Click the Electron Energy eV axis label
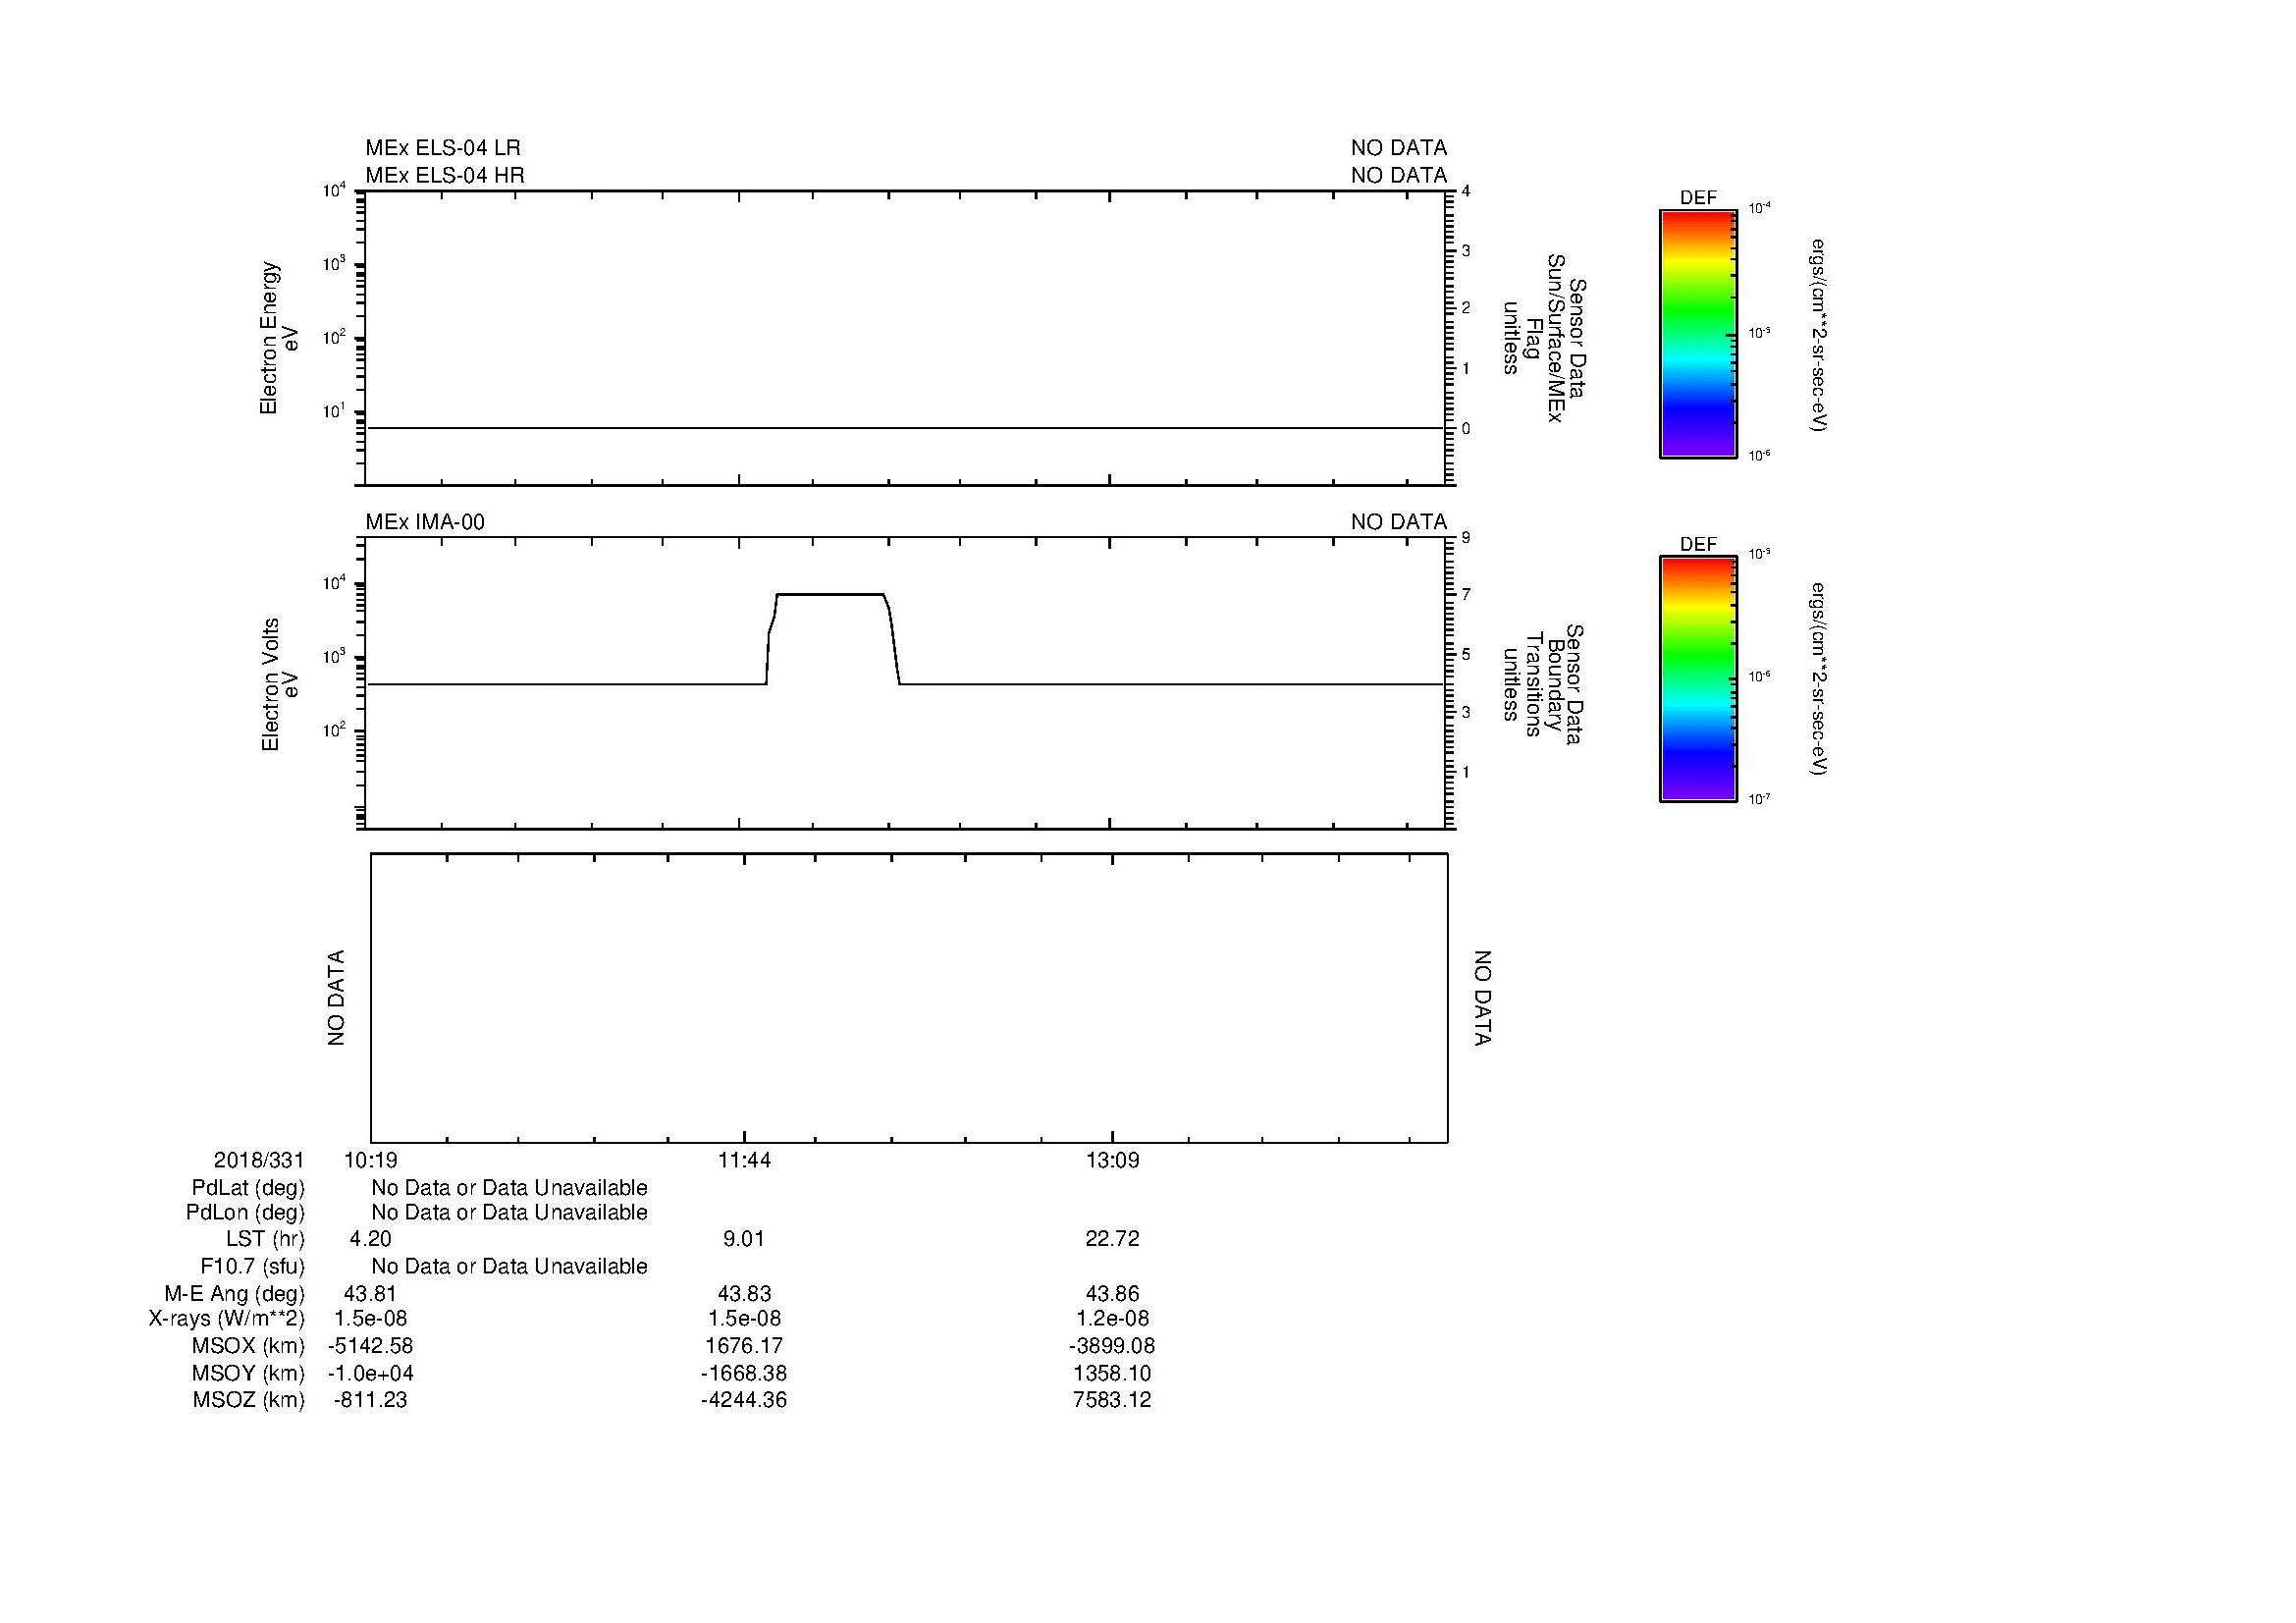 (279, 338)
